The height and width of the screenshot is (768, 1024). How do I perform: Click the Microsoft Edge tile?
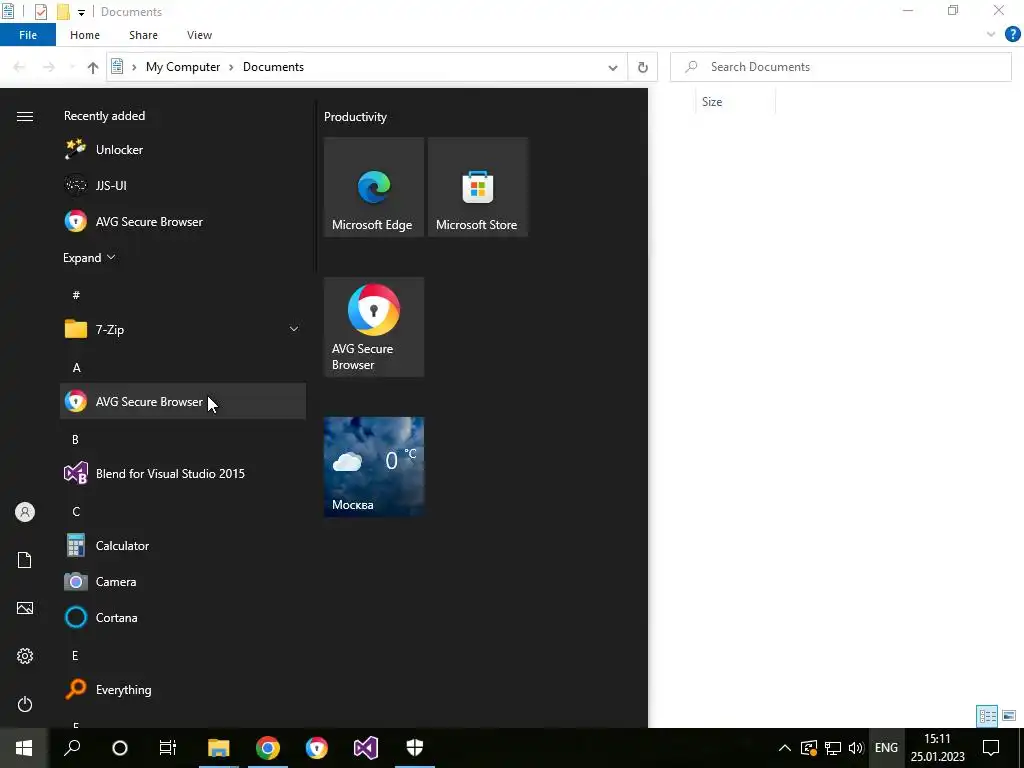pos(374,187)
